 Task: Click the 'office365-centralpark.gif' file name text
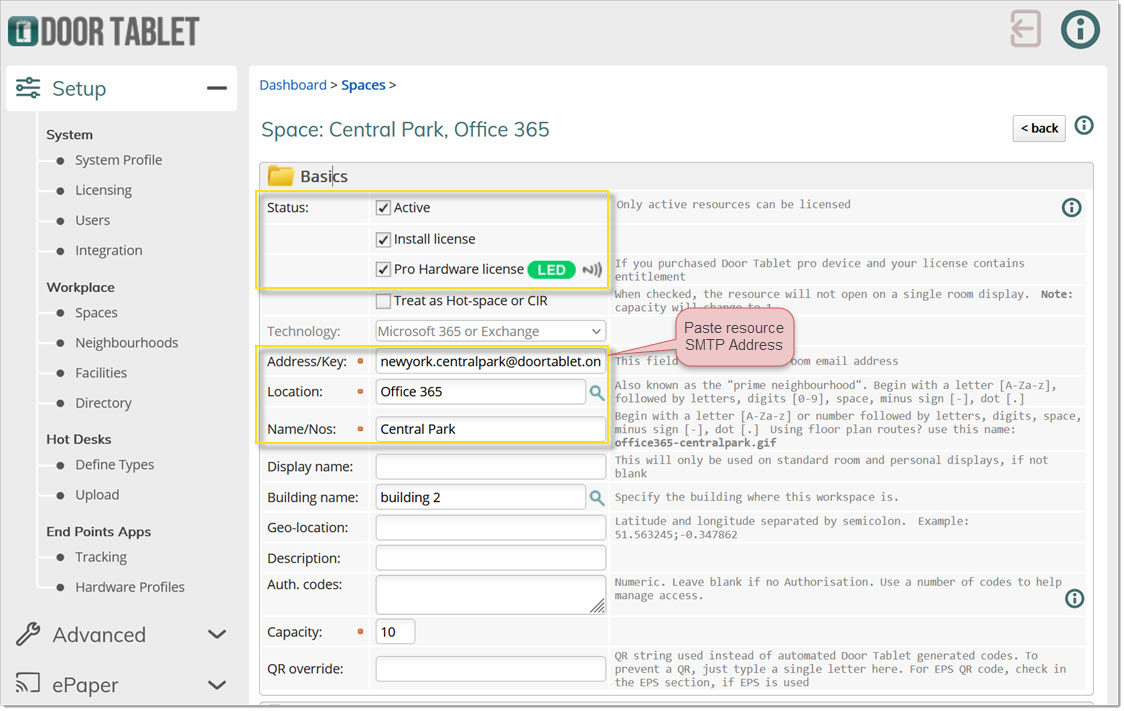(695, 443)
